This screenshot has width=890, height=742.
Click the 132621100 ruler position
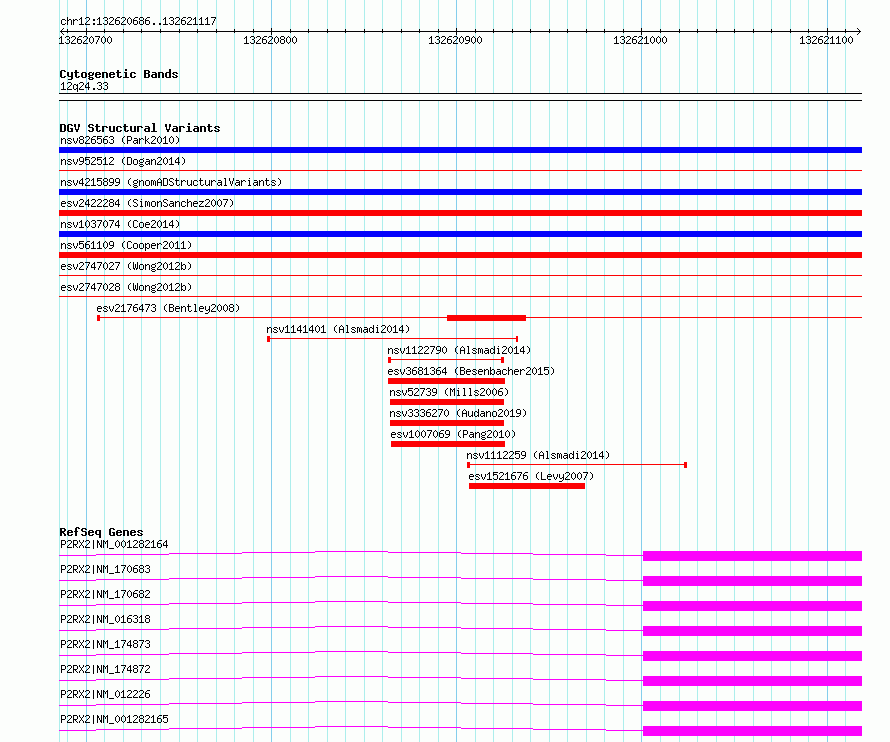[x=826, y=40]
